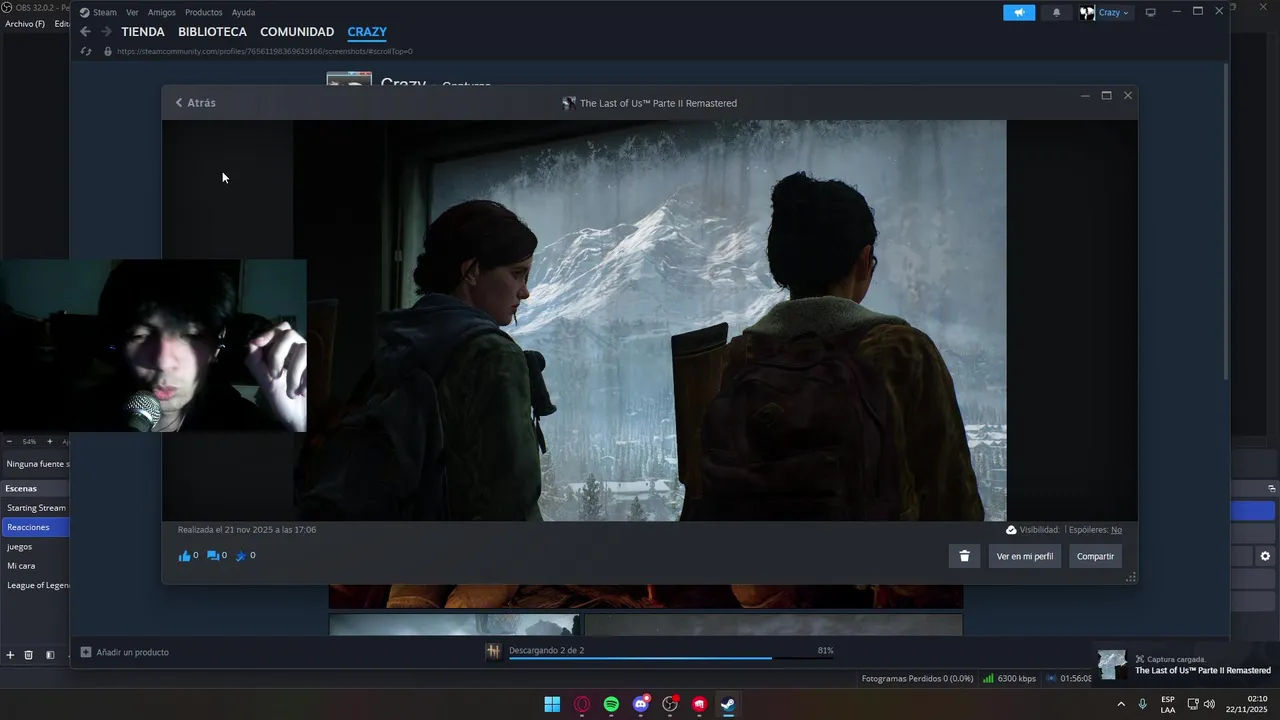This screenshot has height=720, width=1280.
Task: Open Discord from the taskbar
Action: pos(641,704)
